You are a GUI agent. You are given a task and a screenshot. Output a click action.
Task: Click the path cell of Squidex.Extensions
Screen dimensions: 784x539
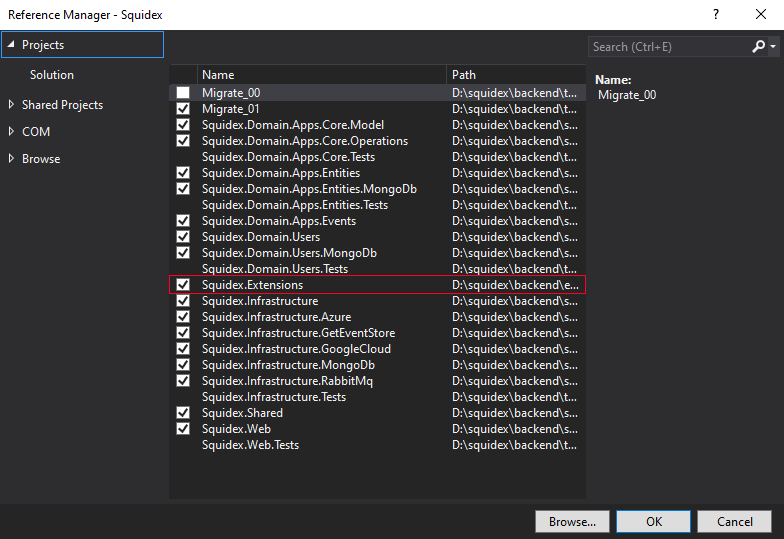[x=515, y=284]
